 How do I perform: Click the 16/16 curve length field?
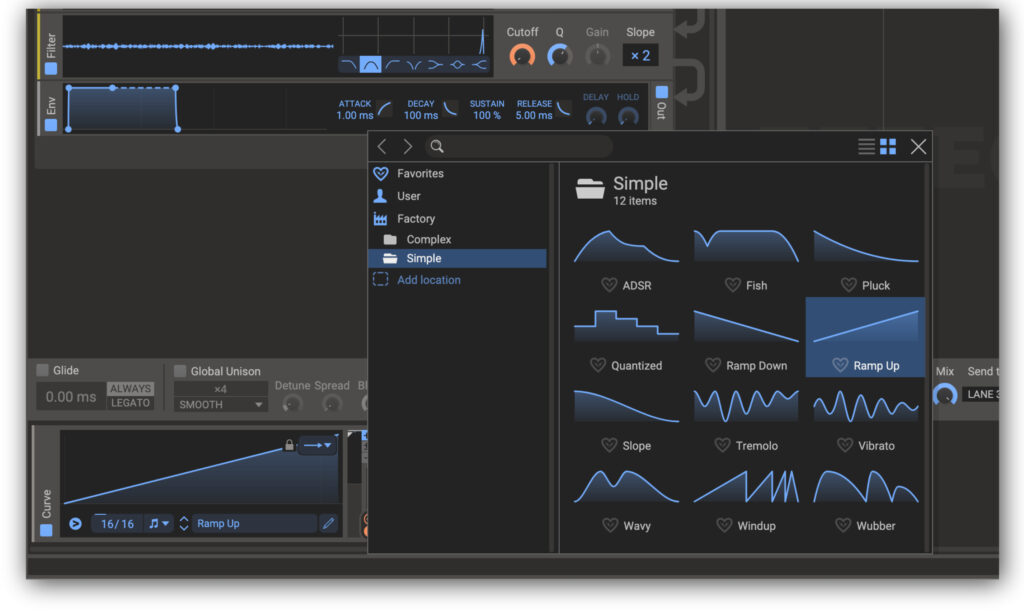pos(118,524)
